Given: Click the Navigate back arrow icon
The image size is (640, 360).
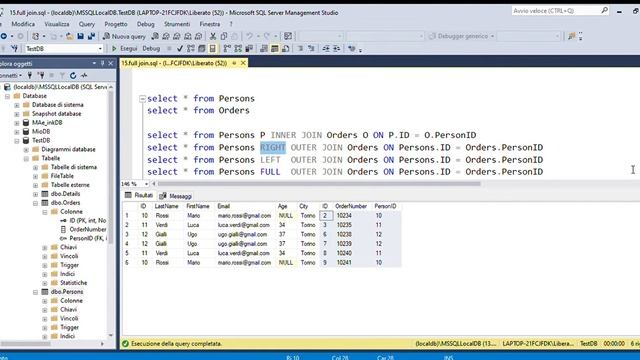Looking at the screenshot, I should coord(4,36).
